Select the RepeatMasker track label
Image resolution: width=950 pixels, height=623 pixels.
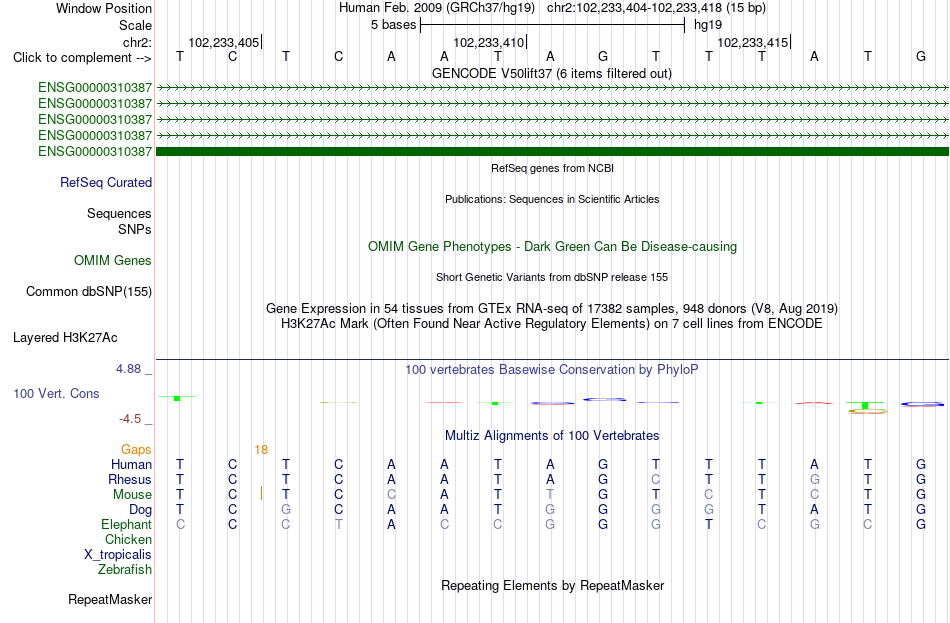pyautogui.click(x=110, y=599)
